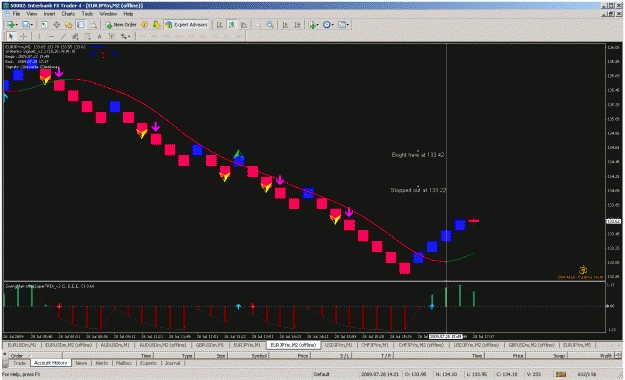Open the Periods clock dropdown
625x380 pixels.
(x=328, y=25)
